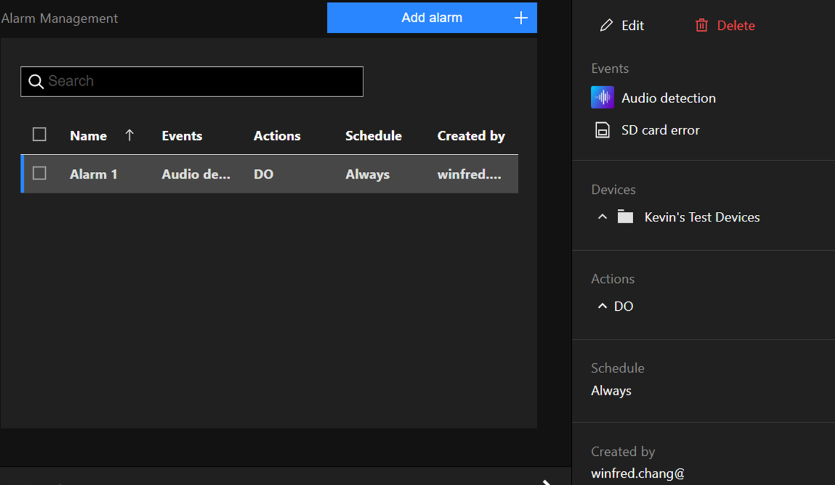Sort by the Schedule column header

click(373, 136)
